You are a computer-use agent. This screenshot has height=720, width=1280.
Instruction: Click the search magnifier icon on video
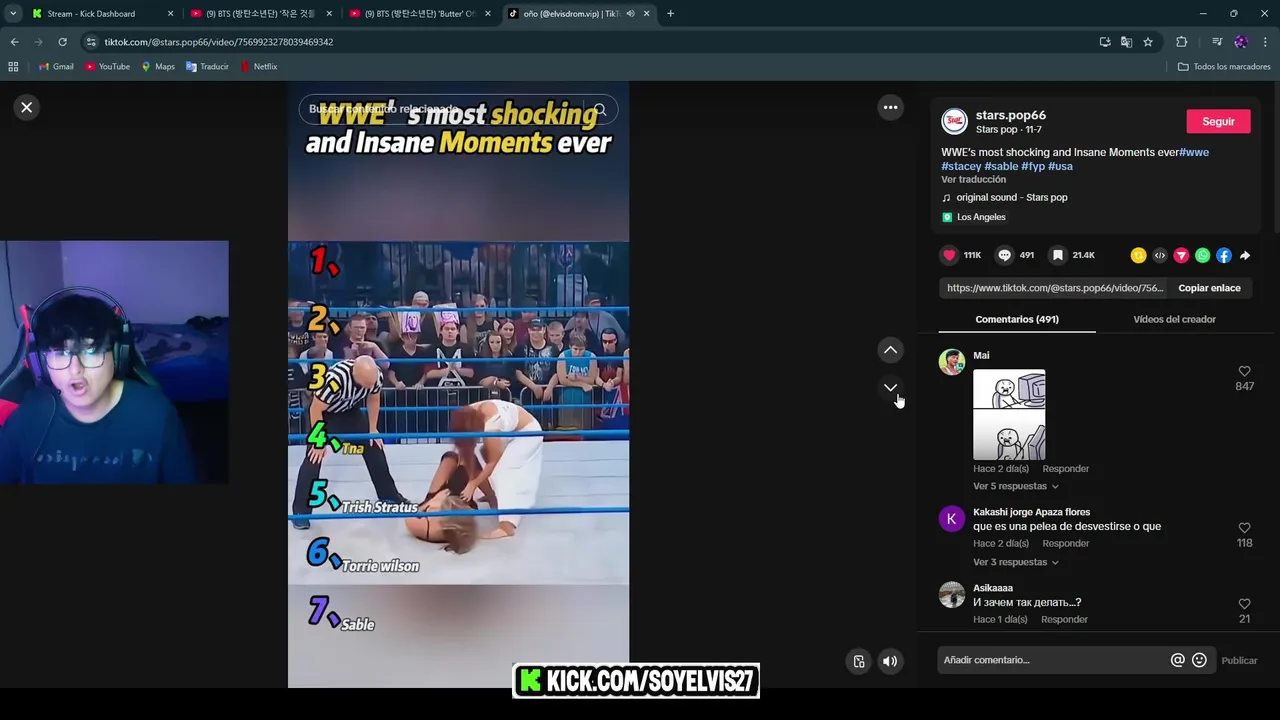(x=600, y=110)
